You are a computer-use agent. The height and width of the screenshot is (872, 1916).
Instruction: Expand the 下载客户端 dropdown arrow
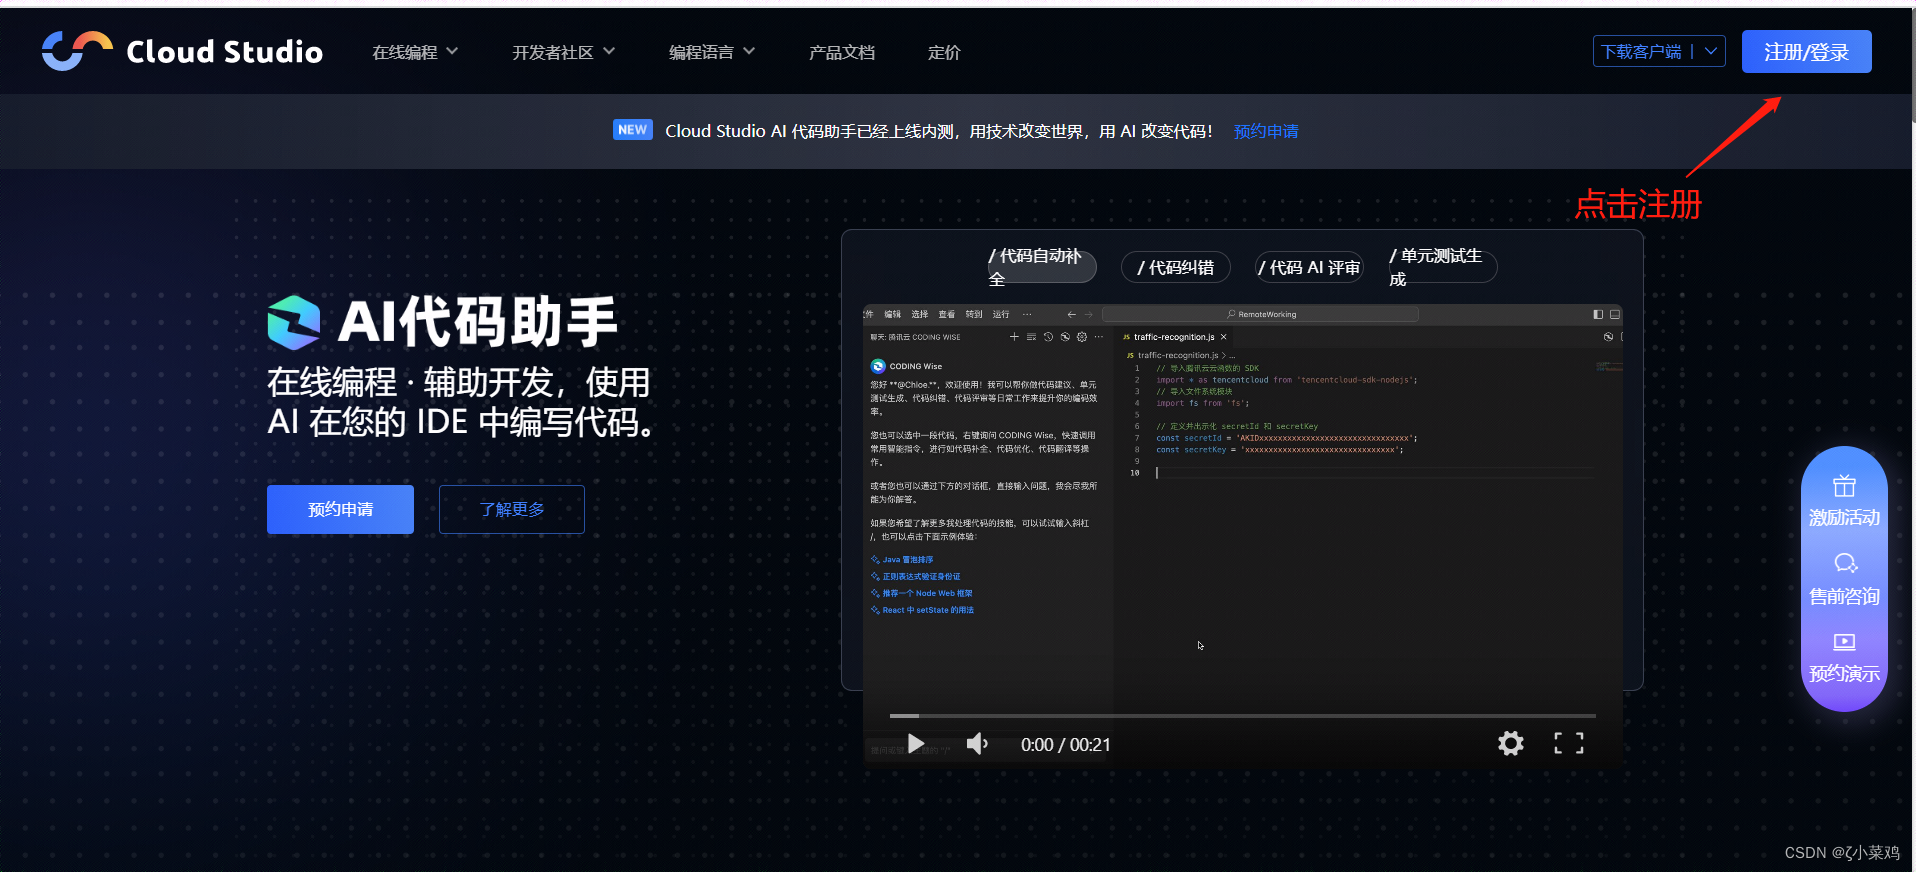1711,51
